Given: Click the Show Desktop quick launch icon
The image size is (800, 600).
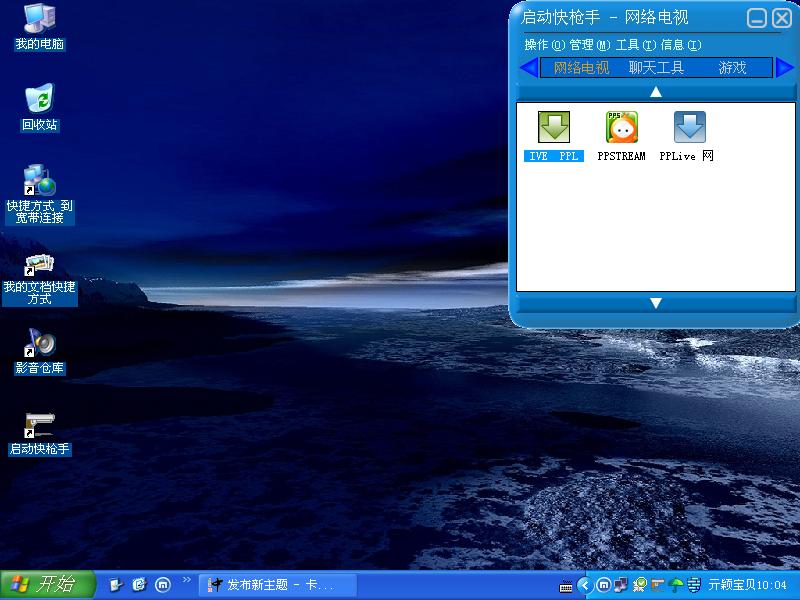Looking at the screenshot, I should point(116,585).
